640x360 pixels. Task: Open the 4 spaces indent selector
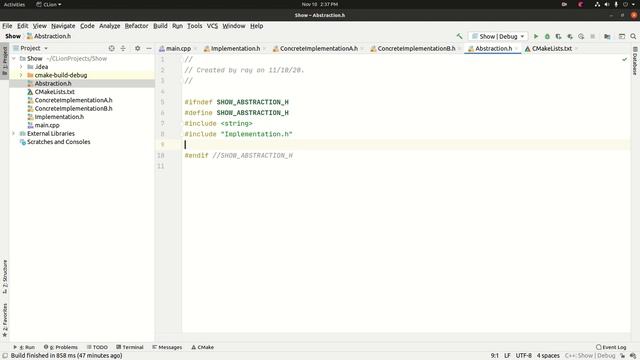click(548, 356)
